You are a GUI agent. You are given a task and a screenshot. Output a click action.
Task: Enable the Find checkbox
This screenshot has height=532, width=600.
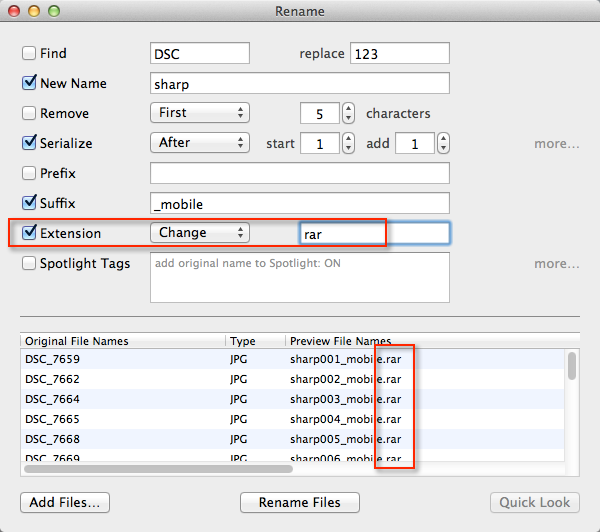click(x=29, y=53)
